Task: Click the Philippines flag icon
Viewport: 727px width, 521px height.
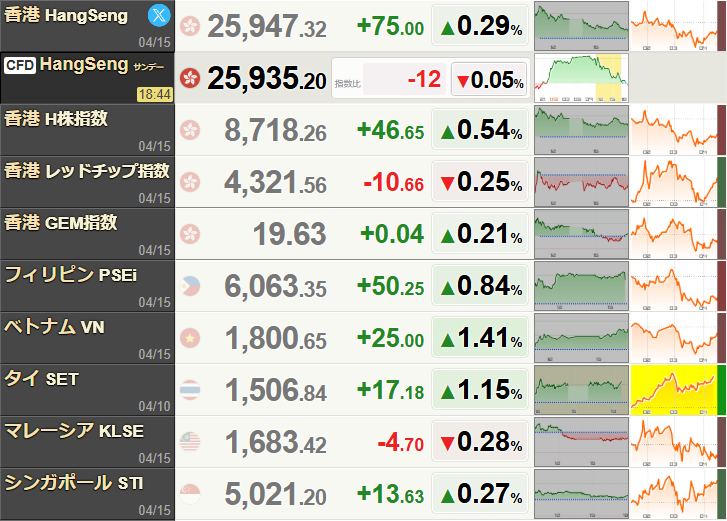Action: [190, 286]
